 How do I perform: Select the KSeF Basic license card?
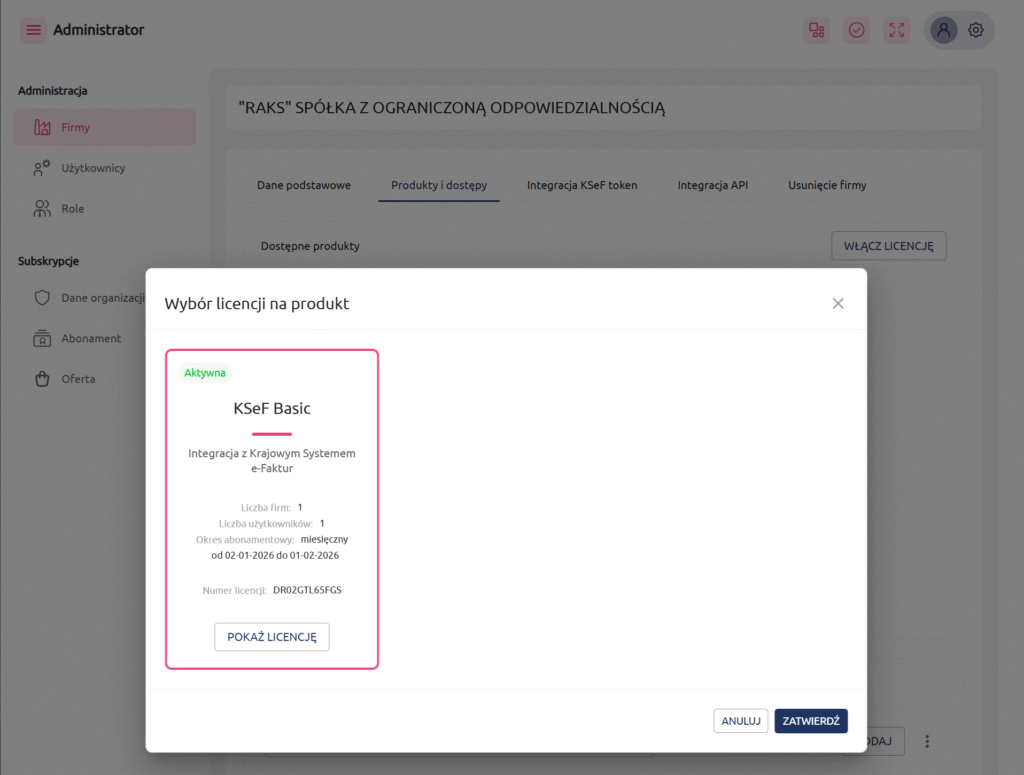click(272, 480)
